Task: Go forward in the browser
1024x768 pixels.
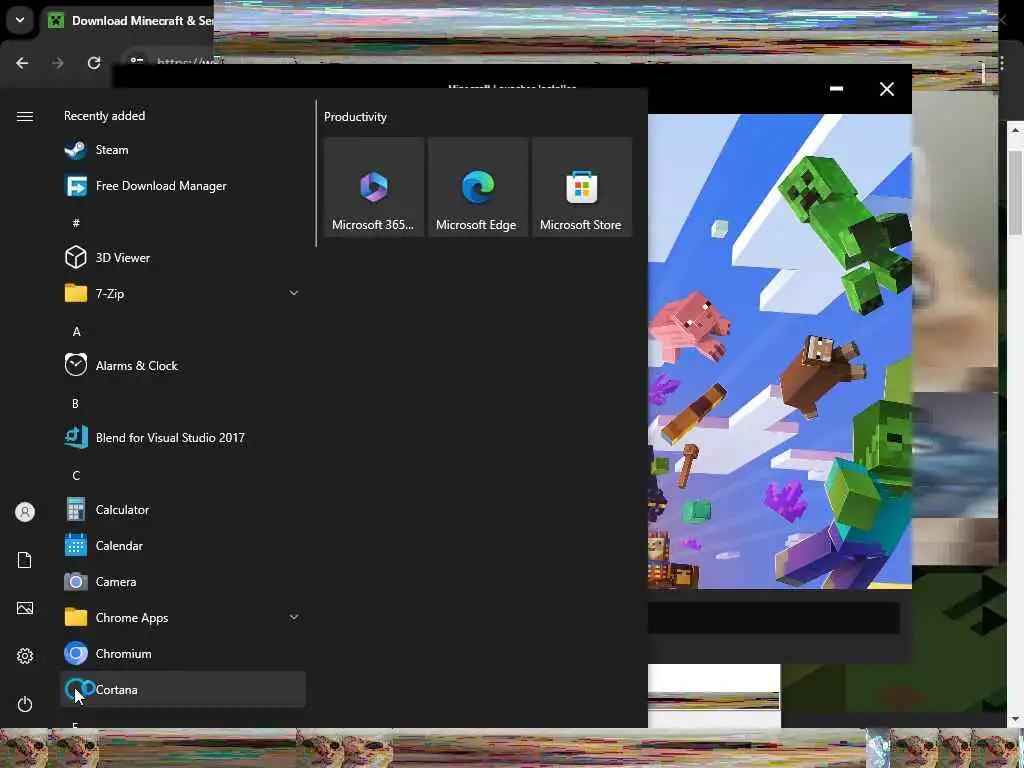Action: (58, 63)
